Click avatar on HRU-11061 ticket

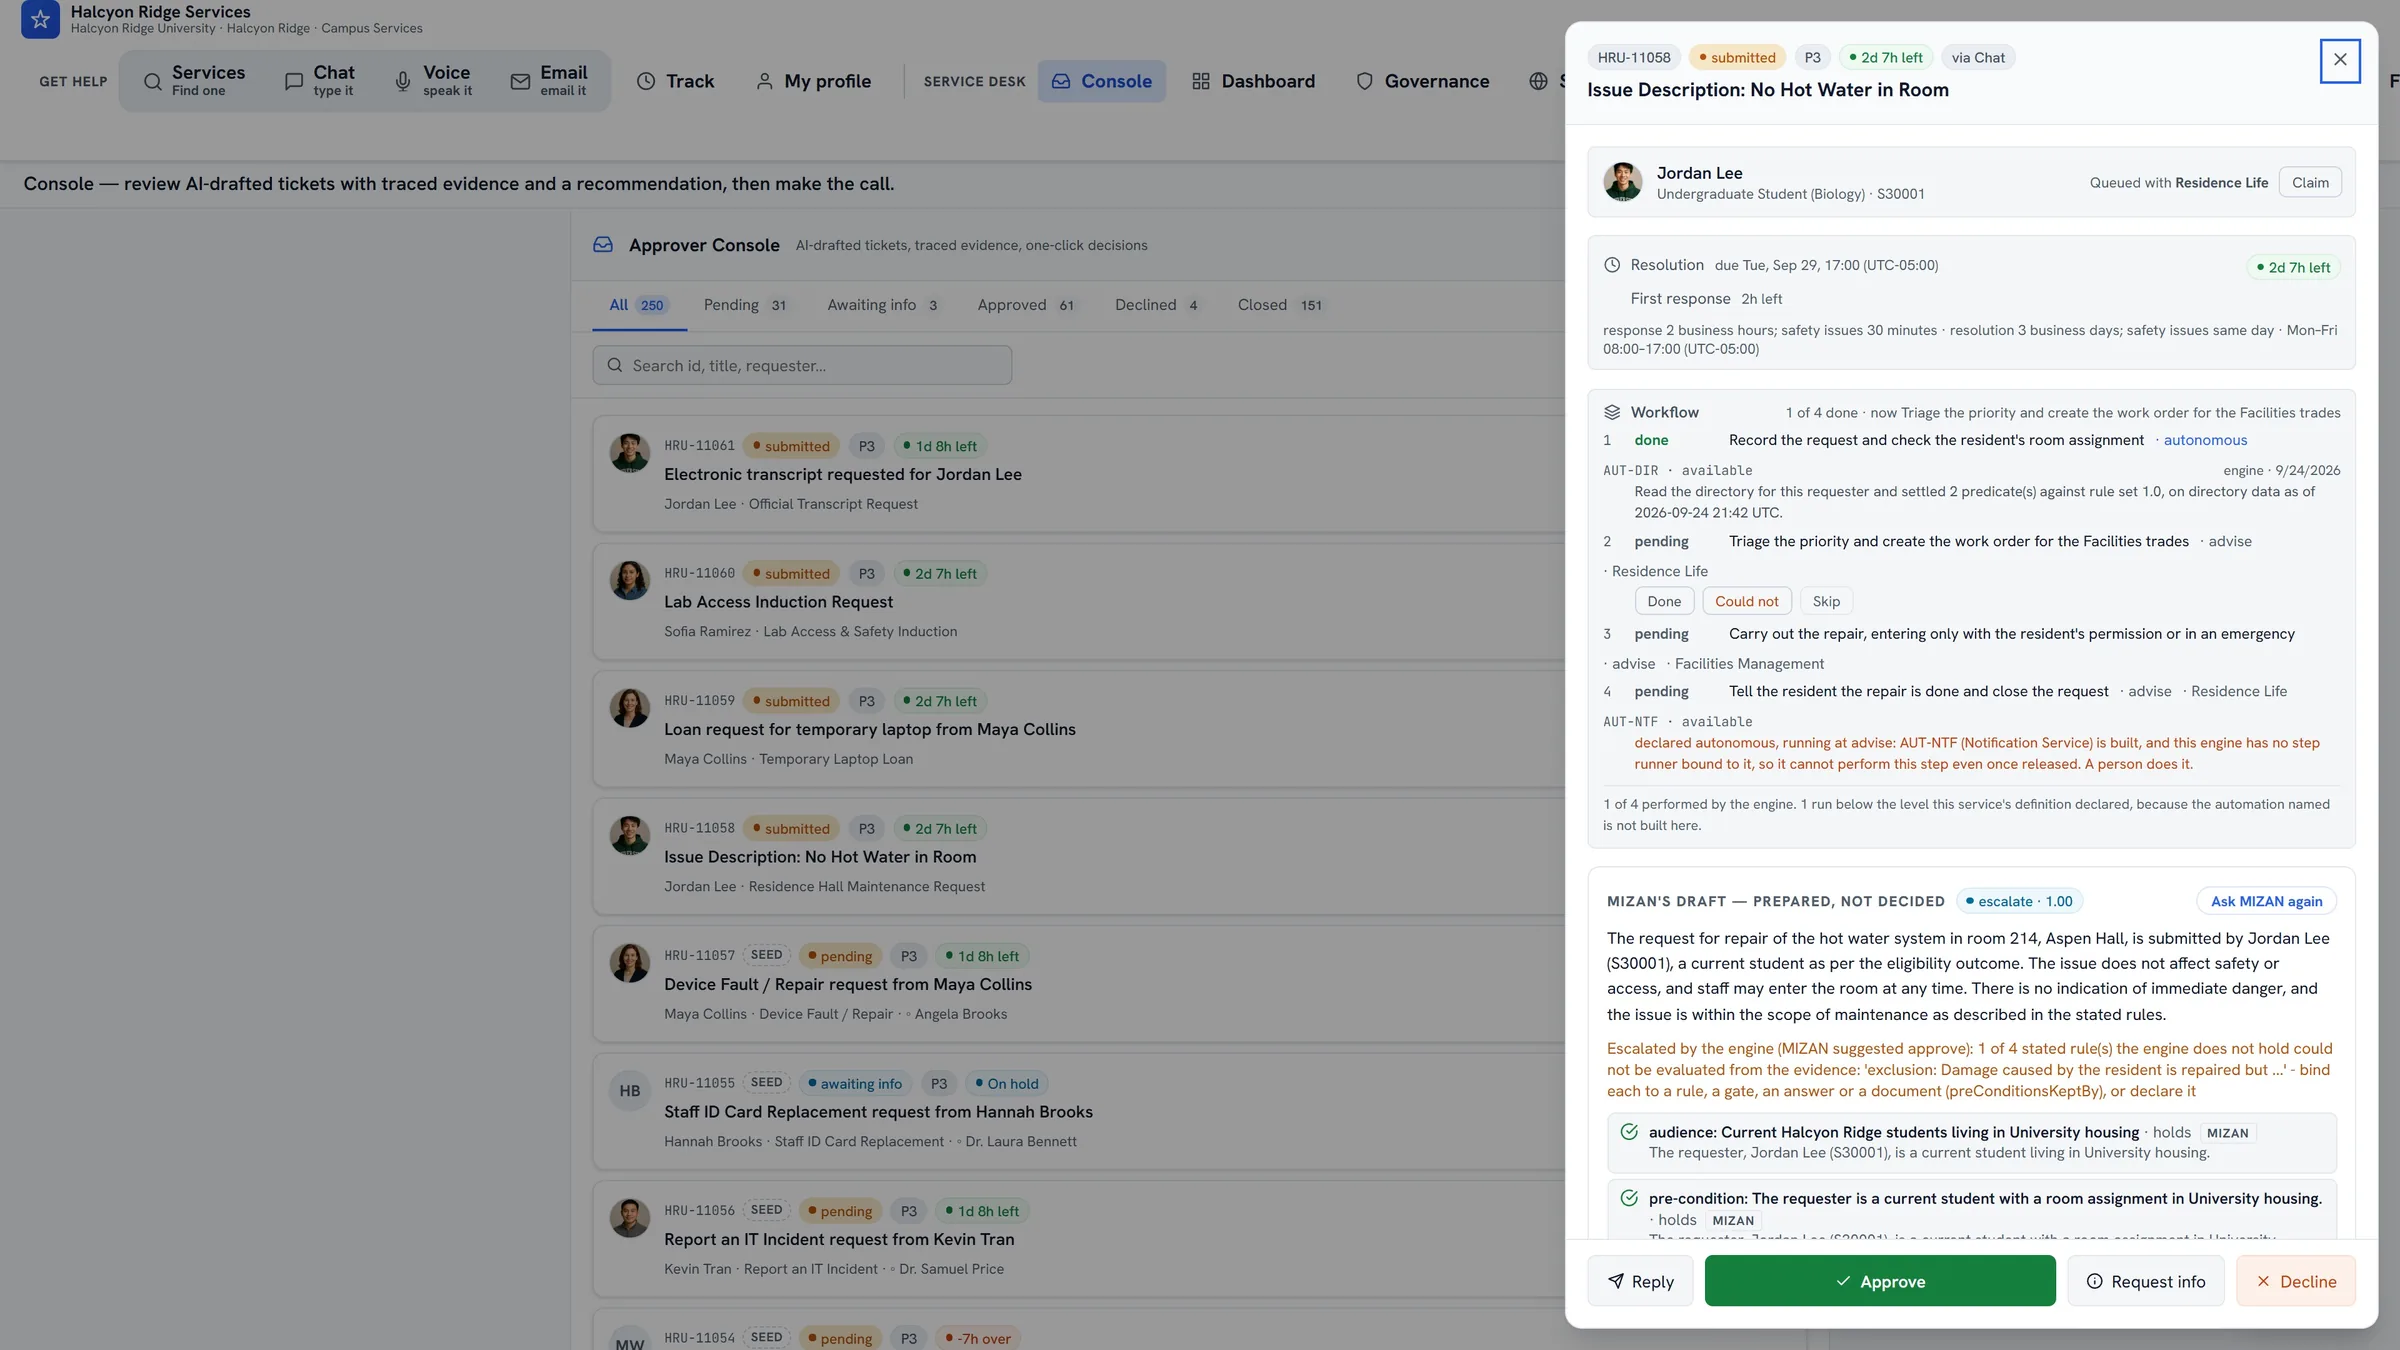pos(630,453)
